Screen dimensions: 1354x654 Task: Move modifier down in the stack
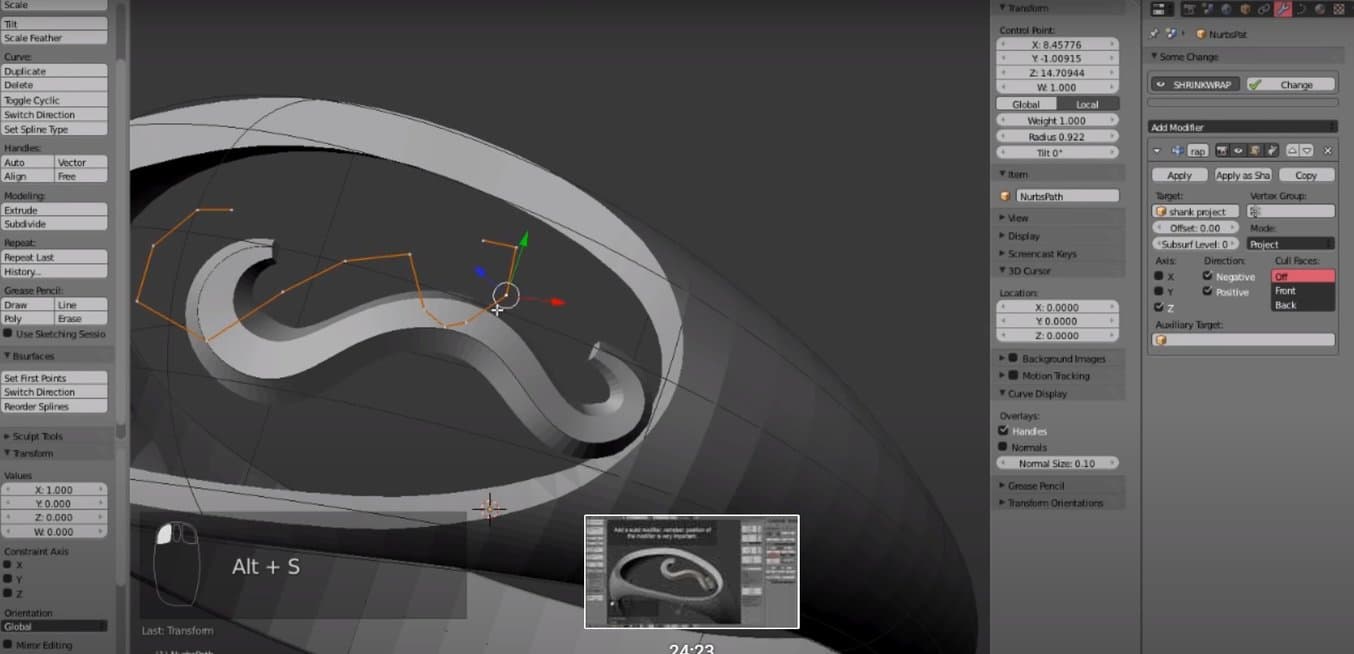click(1306, 151)
